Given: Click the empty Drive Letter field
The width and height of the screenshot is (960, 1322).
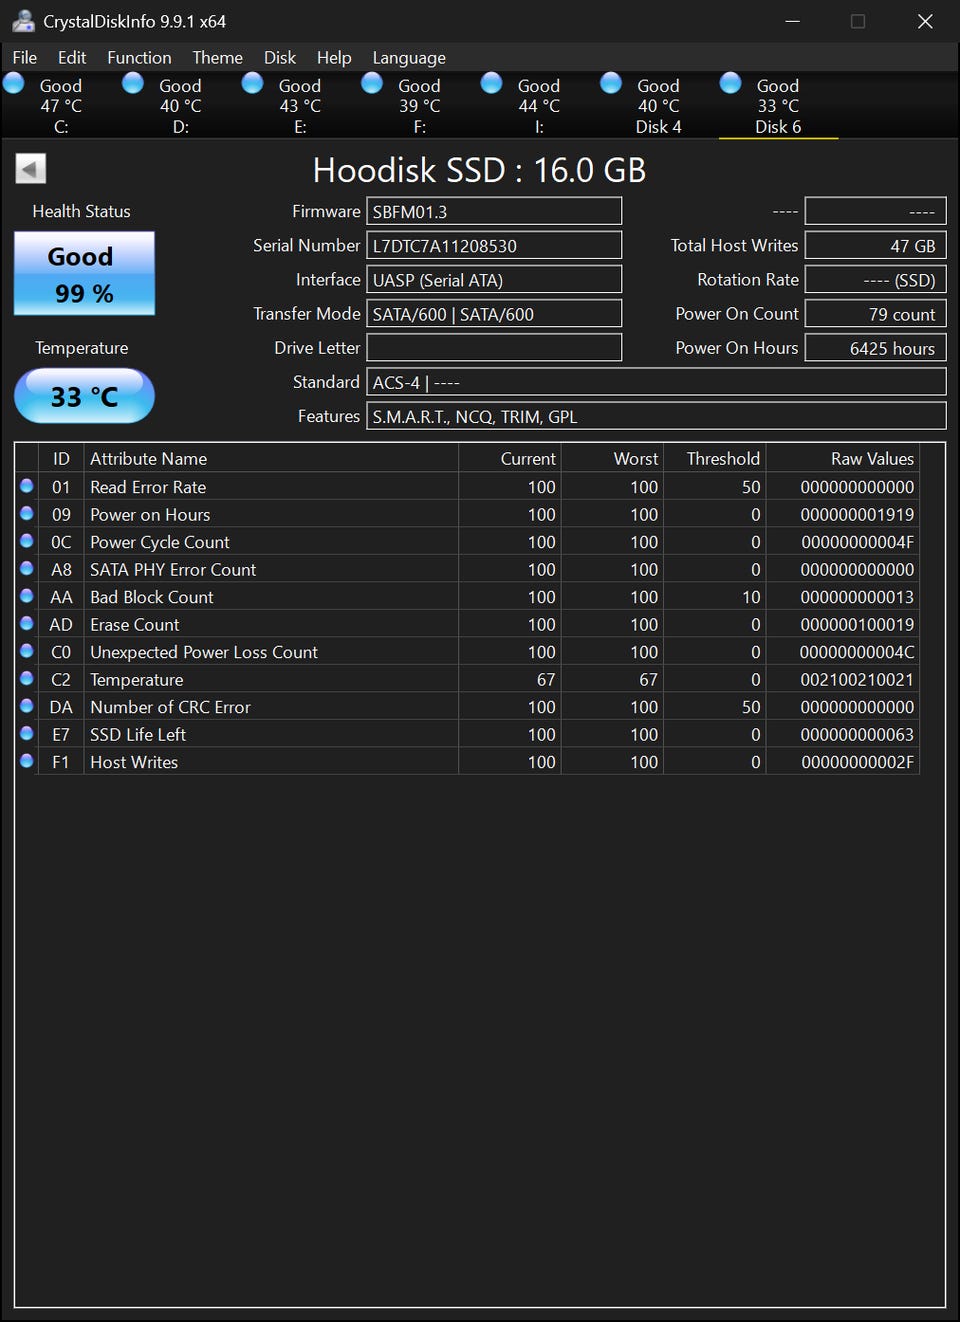Looking at the screenshot, I should point(494,347).
